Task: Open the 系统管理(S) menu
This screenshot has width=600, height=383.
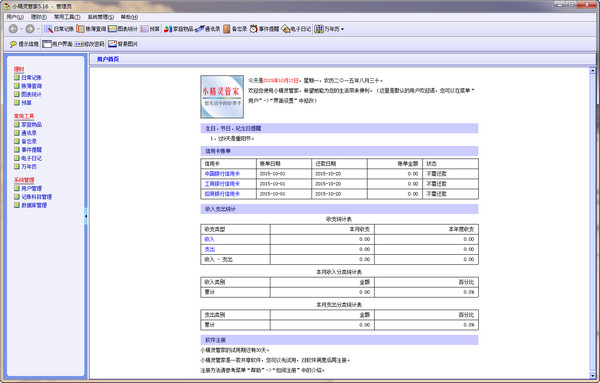Action: pos(101,17)
